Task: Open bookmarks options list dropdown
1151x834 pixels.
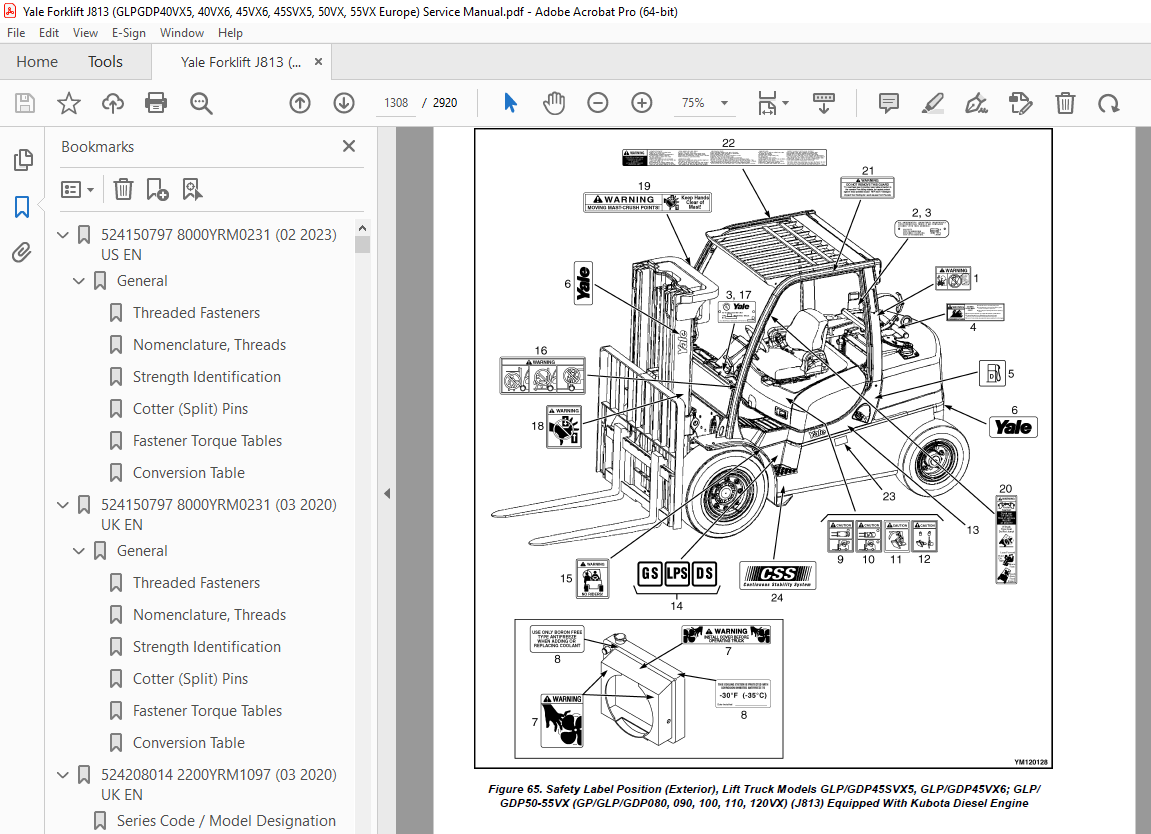Action: pyautogui.click(x=78, y=189)
